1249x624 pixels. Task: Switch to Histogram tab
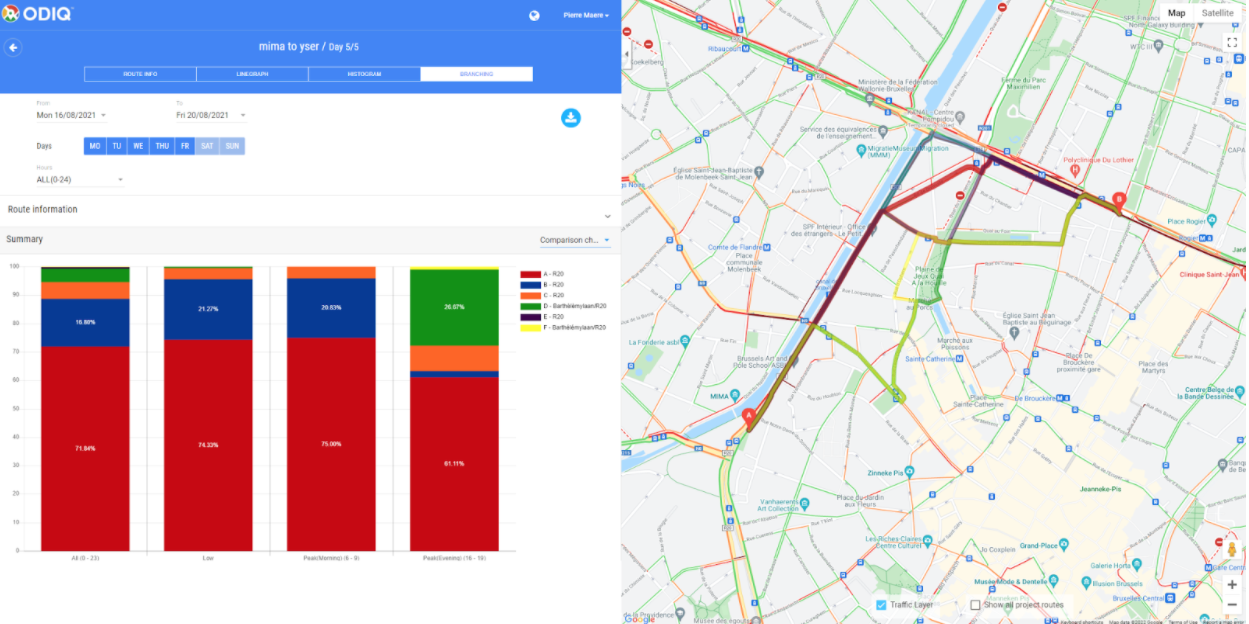click(x=364, y=74)
